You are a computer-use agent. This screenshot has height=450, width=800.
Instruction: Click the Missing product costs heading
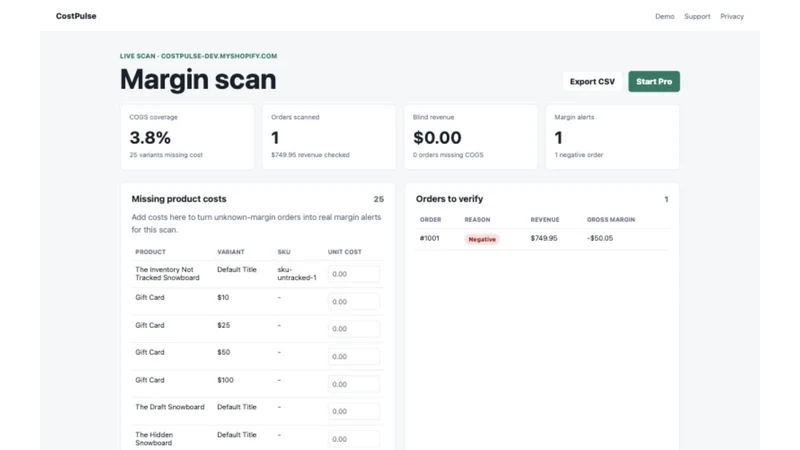(x=179, y=199)
